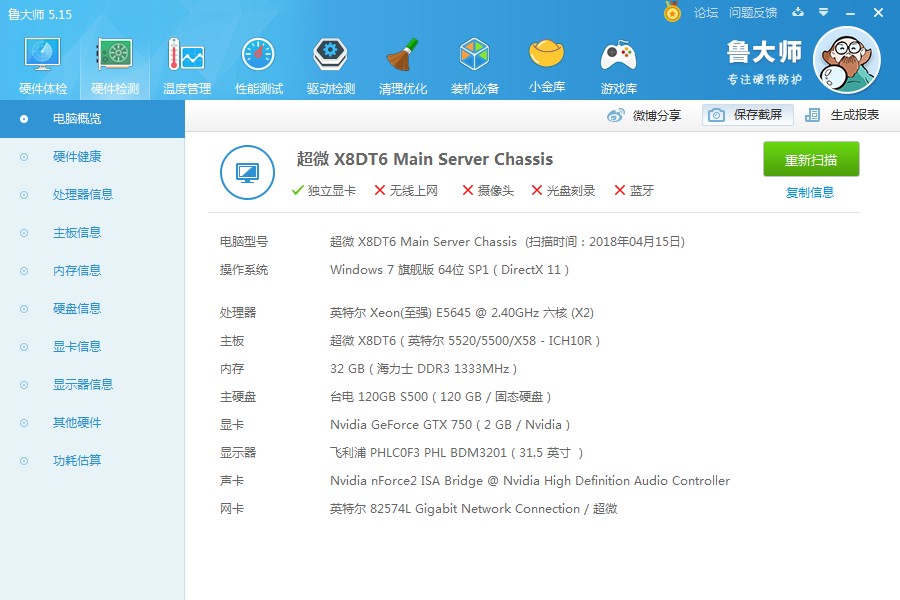Click the 鲁大师 mascot avatar
The image size is (900, 600).
(x=846, y=60)
